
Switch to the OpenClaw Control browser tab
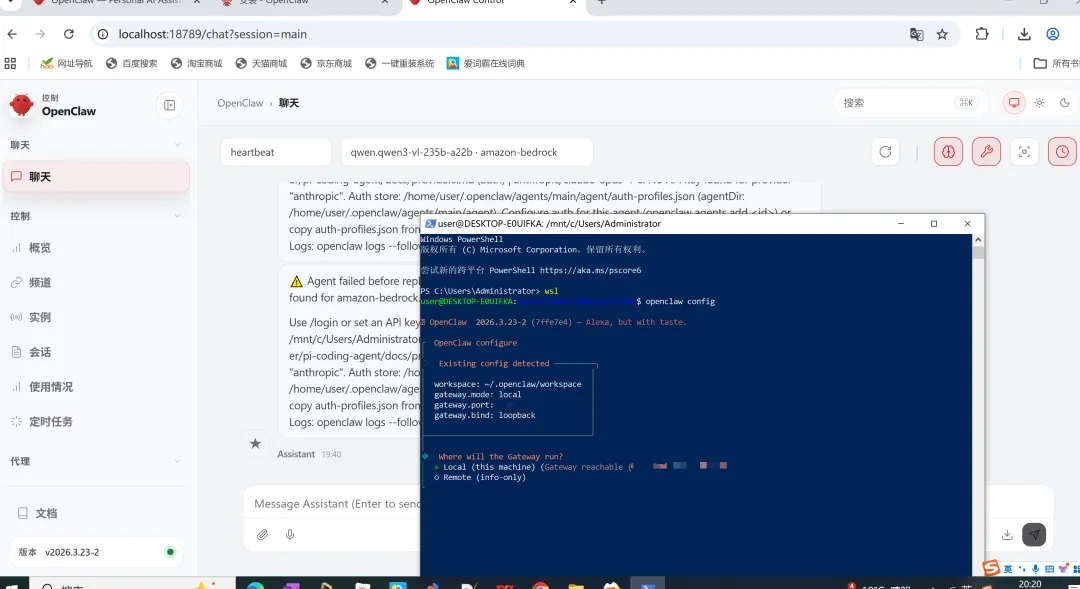click(493, 3)
